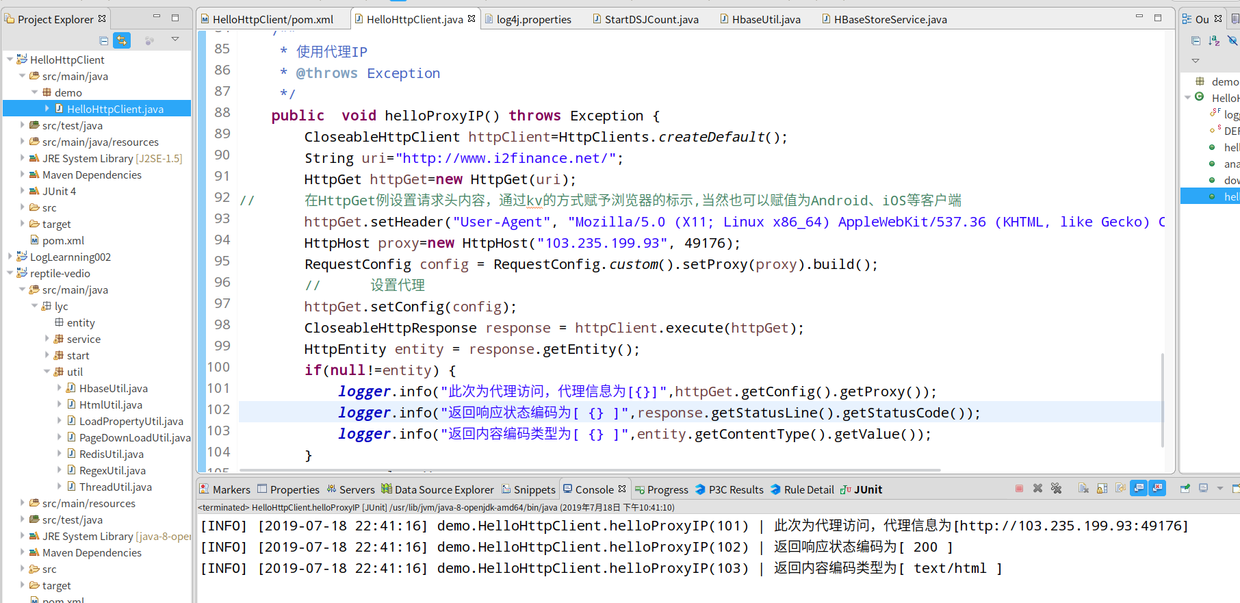The image size is (1240, 603).
Task: Toggle Show Console on standard error
Action: [1157, 488]
